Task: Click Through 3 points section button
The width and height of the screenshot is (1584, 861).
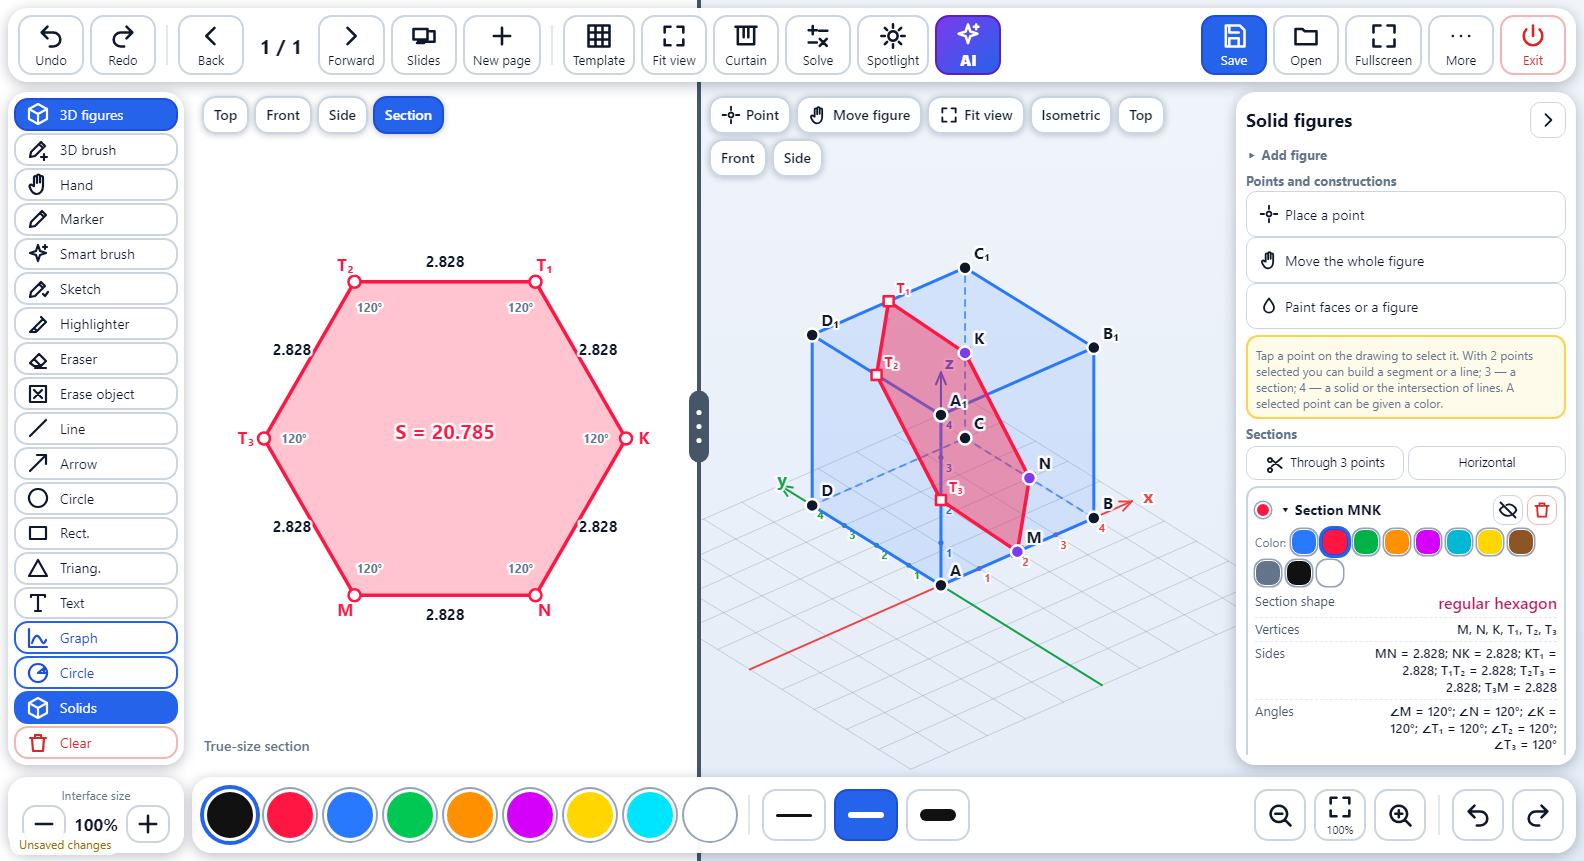Action: 1325,463
